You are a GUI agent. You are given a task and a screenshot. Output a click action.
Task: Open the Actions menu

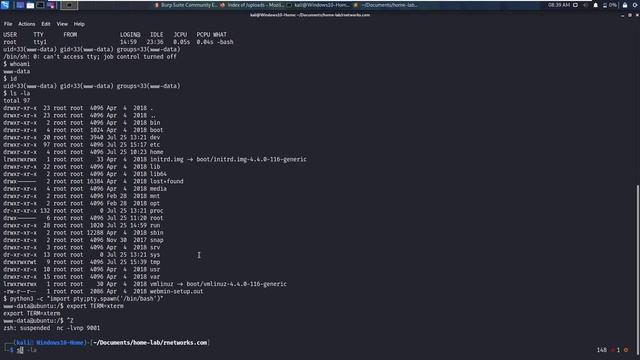(x=27, y=24)
